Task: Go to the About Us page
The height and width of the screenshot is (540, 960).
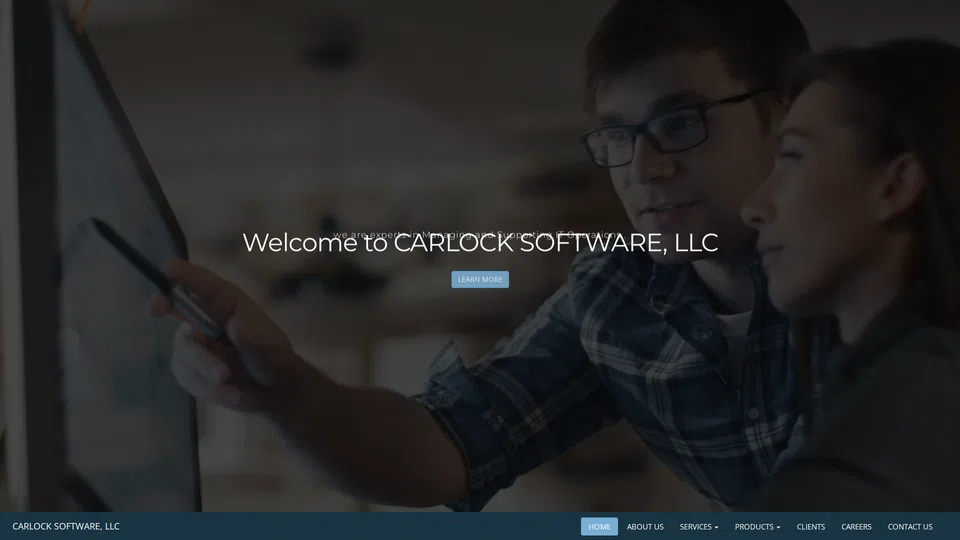Action: pyautogui.click(x=645, y=527)
